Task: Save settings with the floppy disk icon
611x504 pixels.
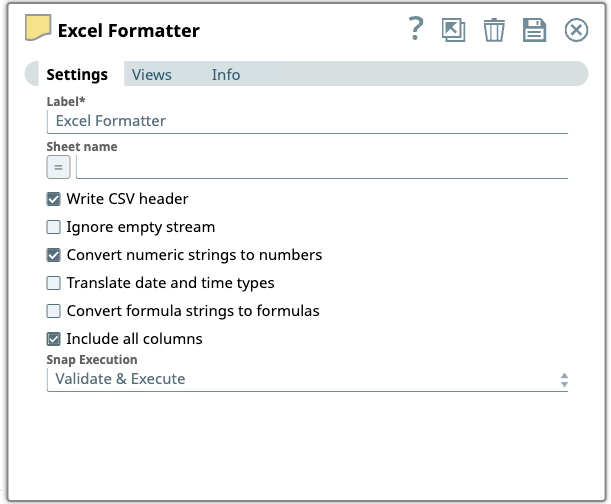Action: 535,30
